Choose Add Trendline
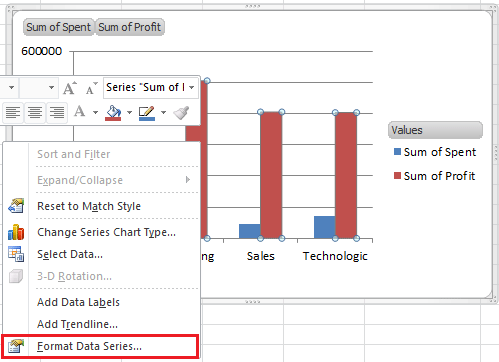 (101, 324)
